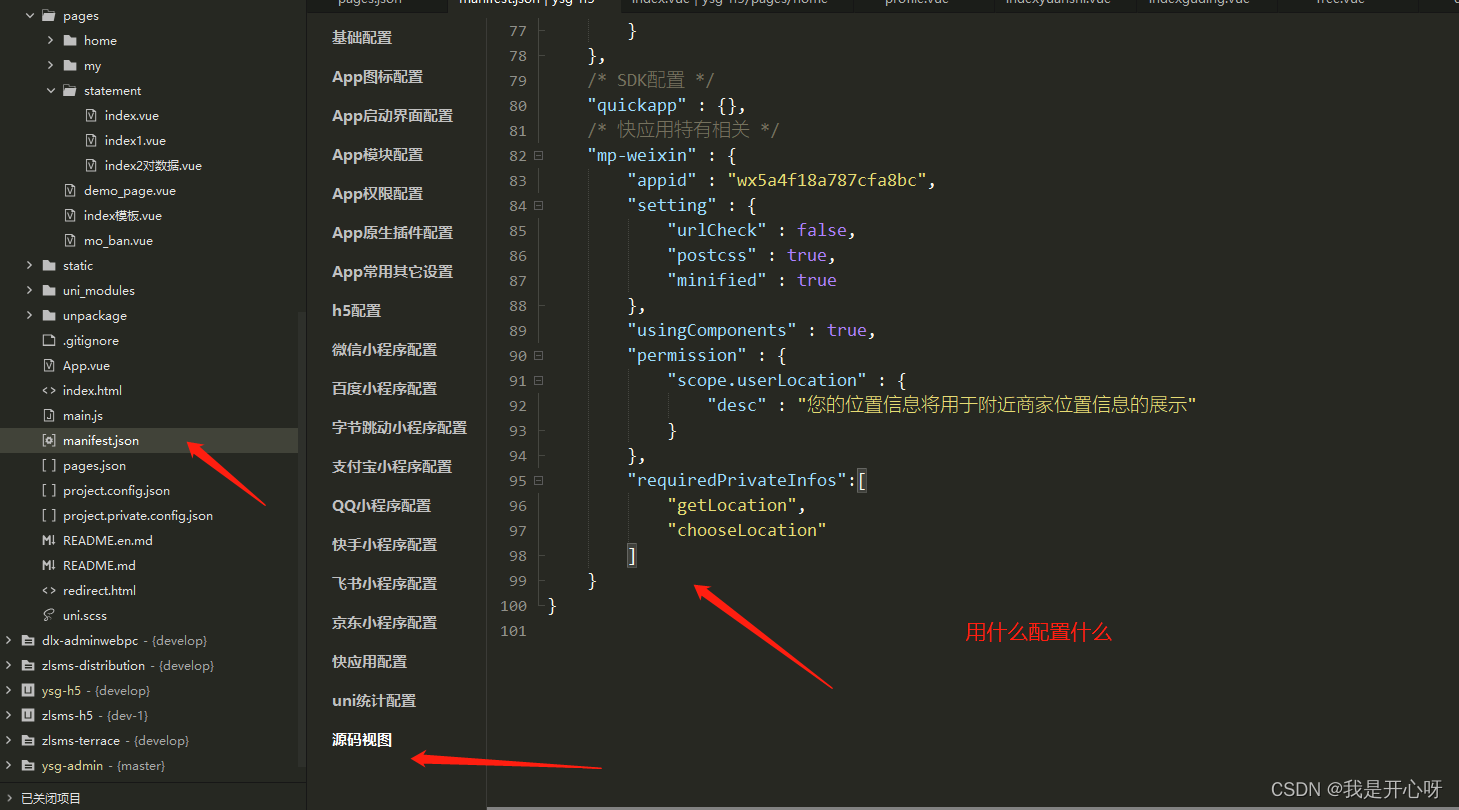Image resolution: width=1459 pixels, height=810 pixels.
Task: Click the project.config.json bracket icon
Action: (x=49, y=491)
